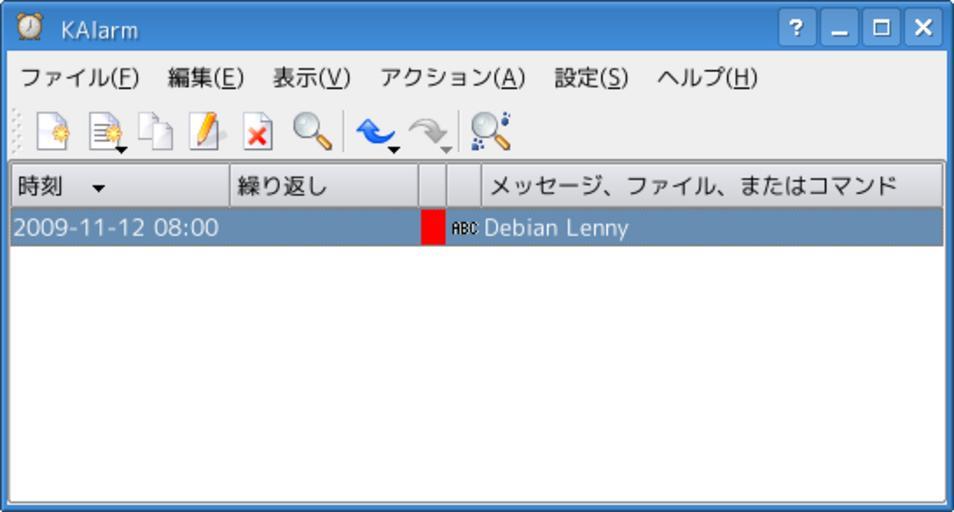Click the red color cell of the alarm
Screen dimensions: 954x512
(x=432, y=228)
